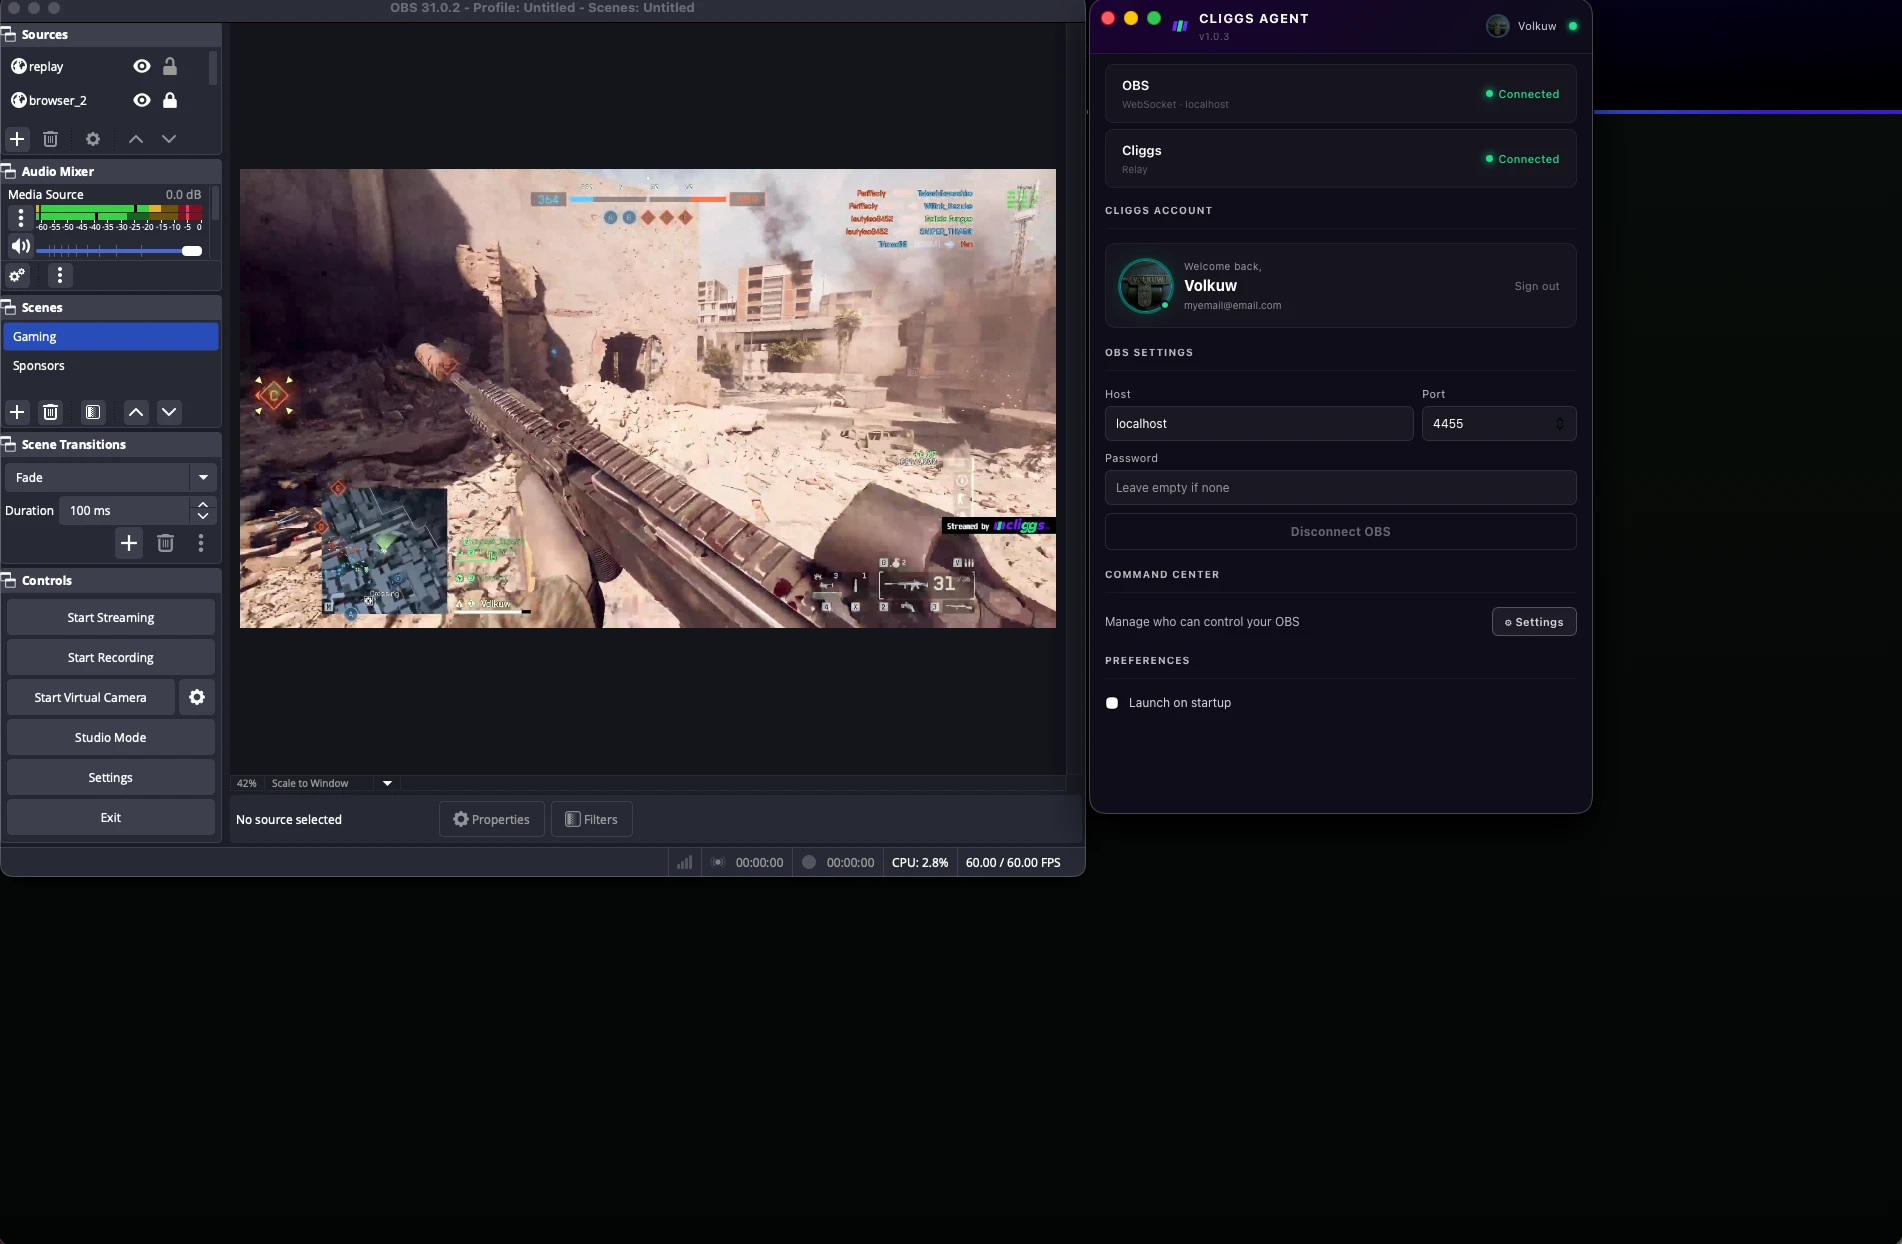Click Disconnect OBS button
Viewport: 1902px width, 1244px height.
click(1341, 532)
